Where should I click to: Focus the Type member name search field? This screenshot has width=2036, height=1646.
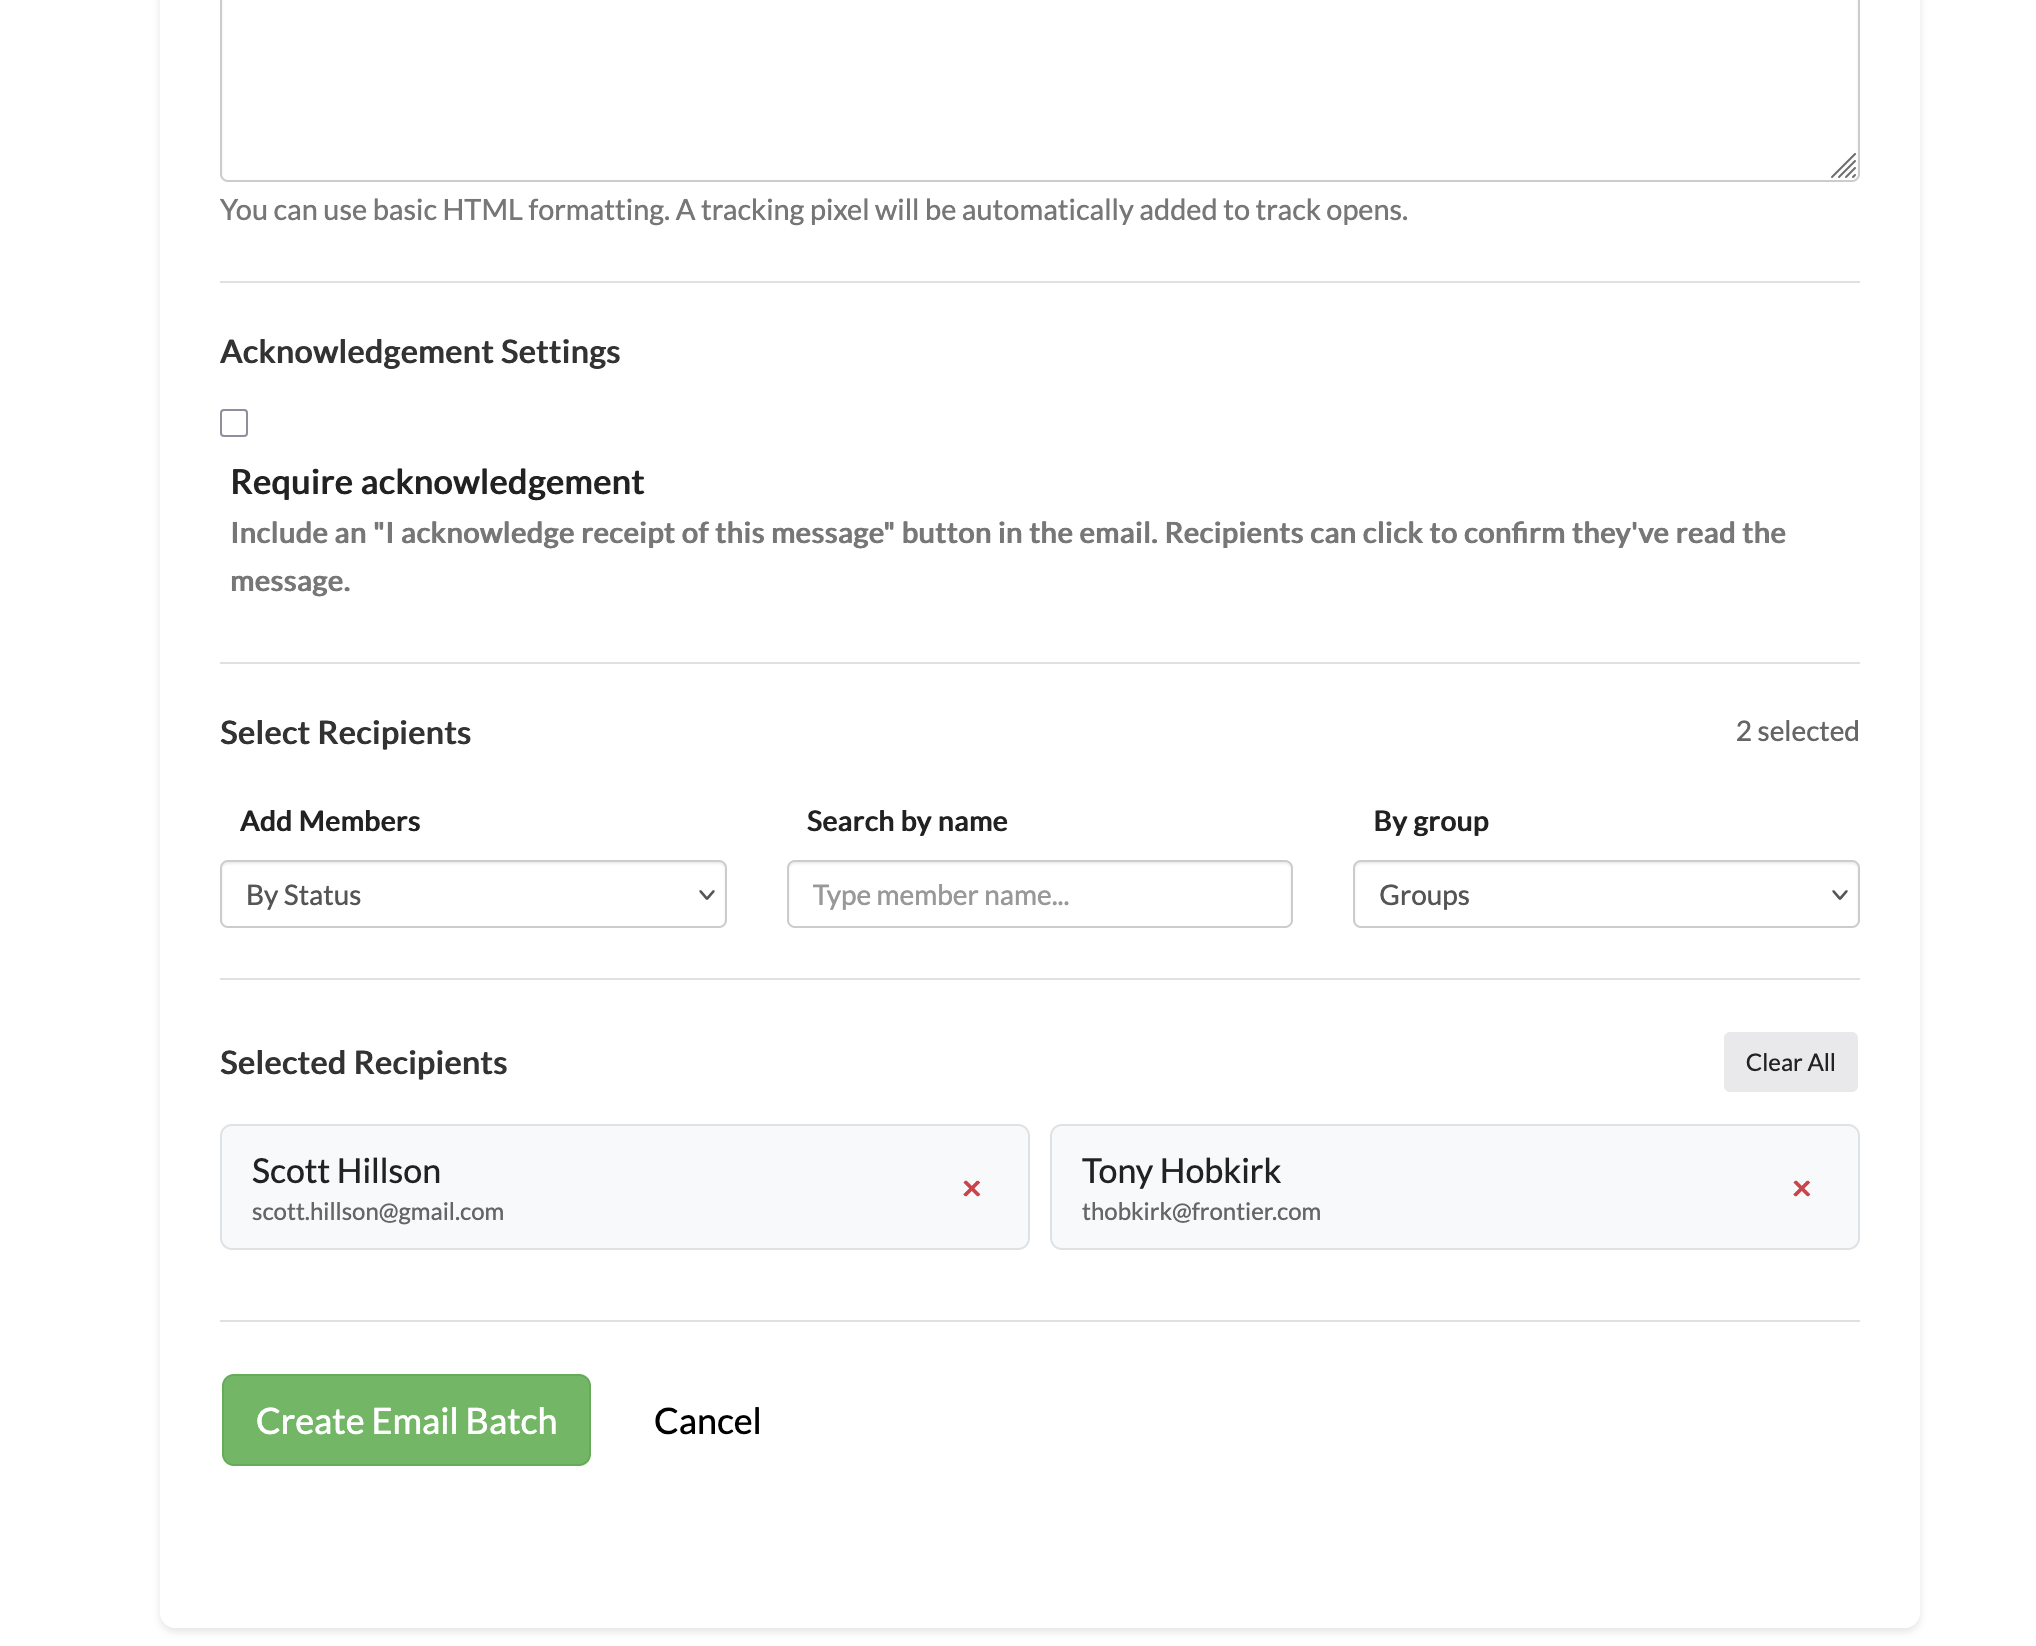tap(1039, 894)
